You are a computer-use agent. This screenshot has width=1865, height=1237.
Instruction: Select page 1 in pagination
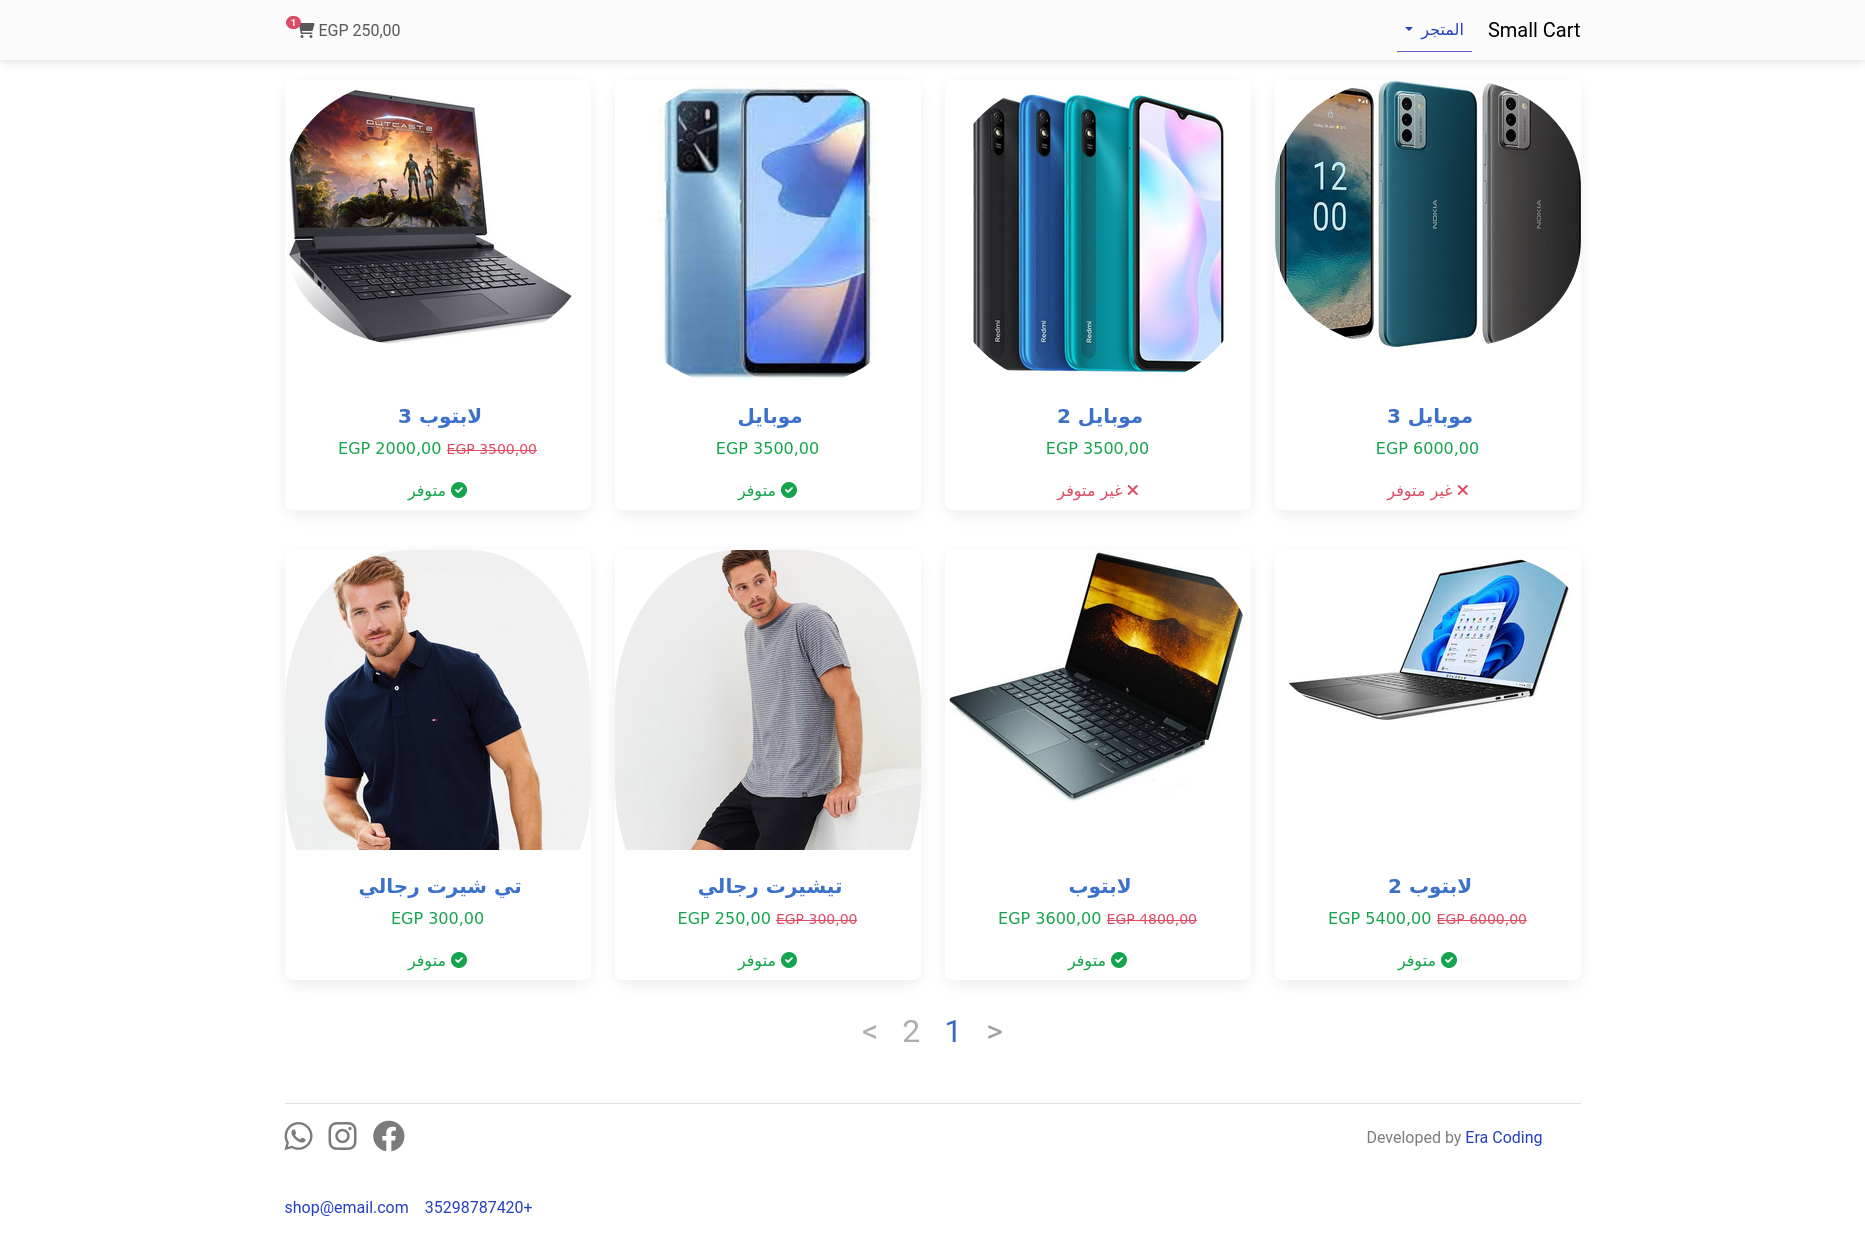953,1031
